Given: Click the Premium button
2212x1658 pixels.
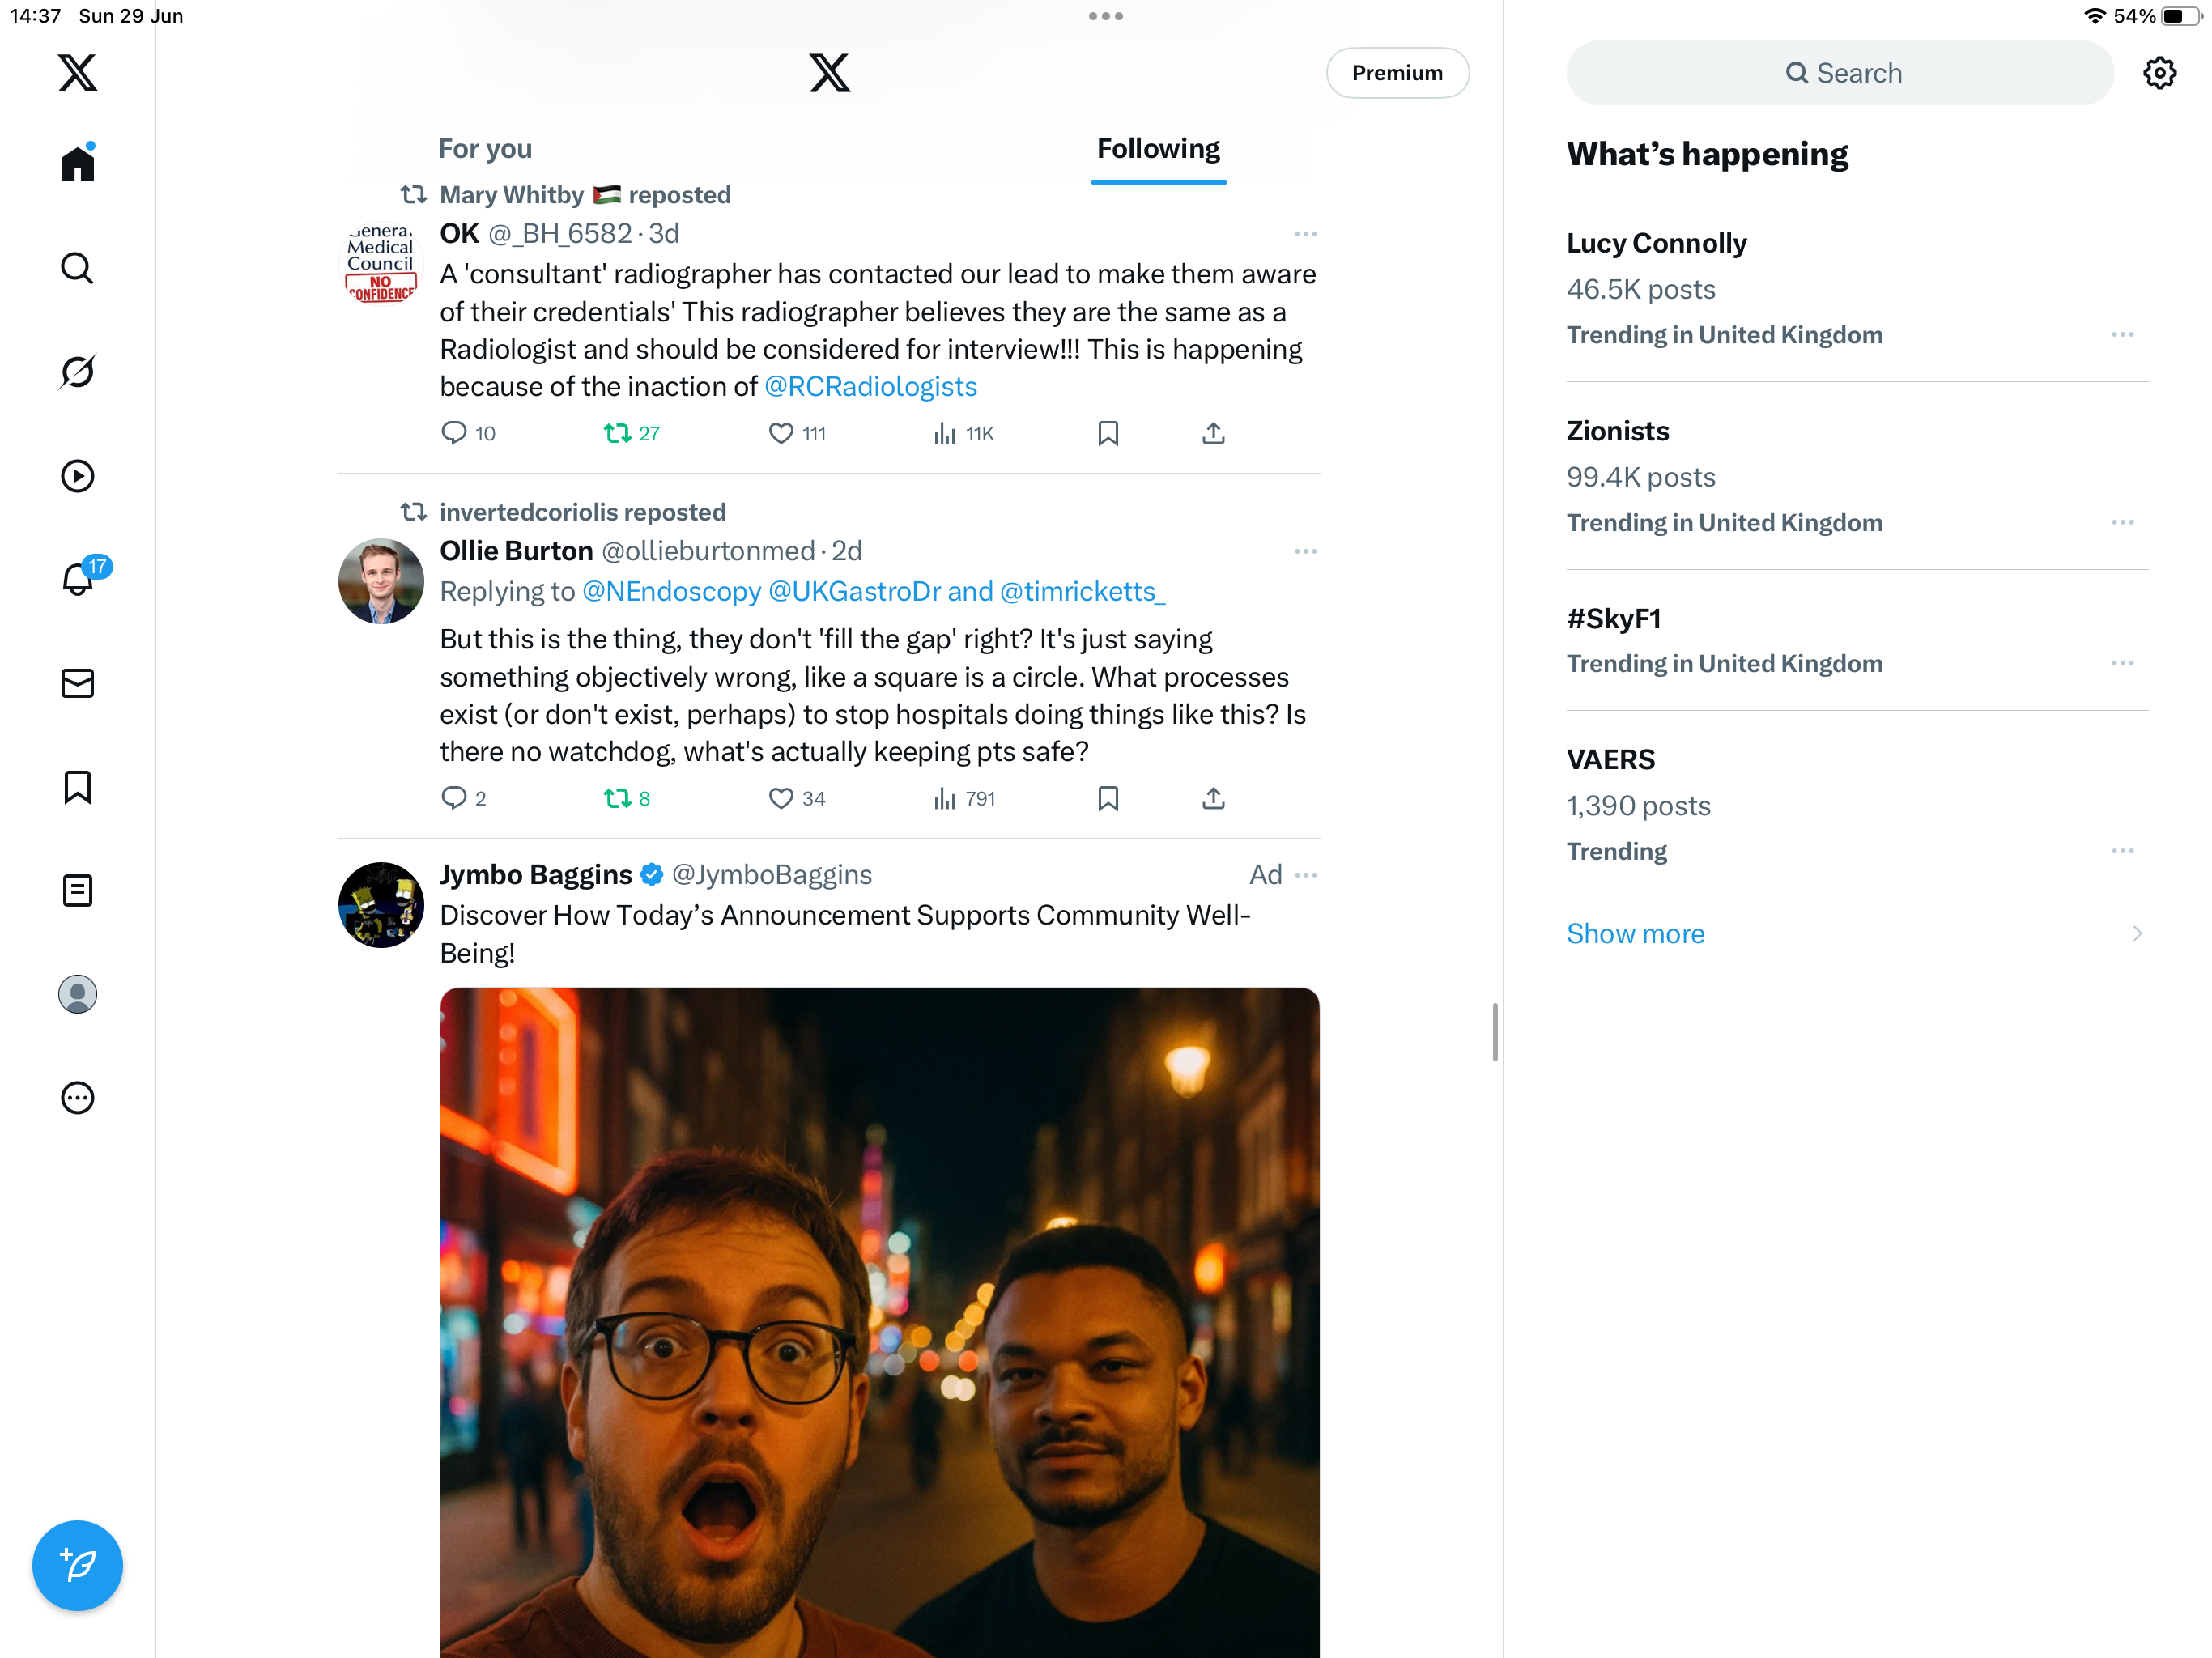Looking at the screenshot, I should 1397,73.
